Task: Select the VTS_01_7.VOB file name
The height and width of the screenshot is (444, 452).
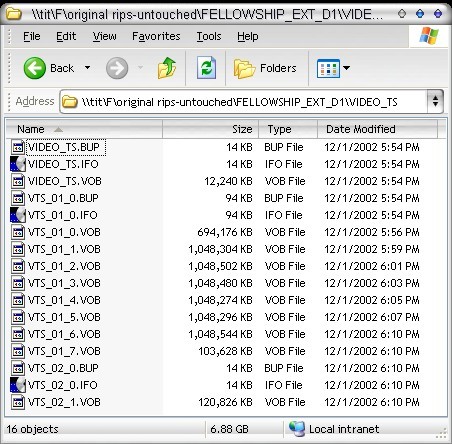Action: coord(64,351)
